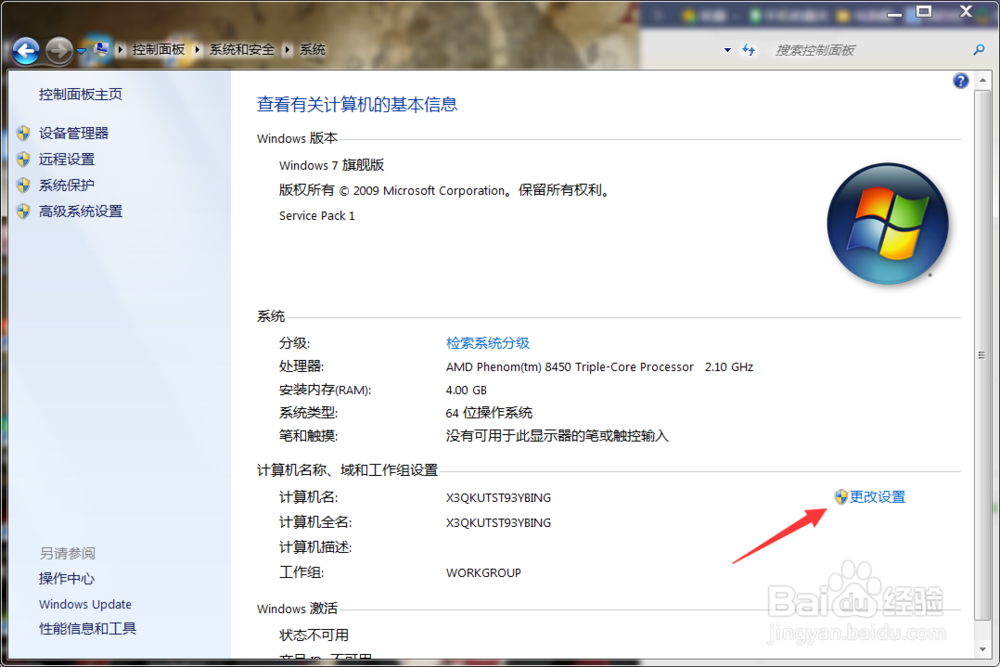Open the blue help question mark icon
The height and width of the screenshot is (667, 1000).
(960, 81)
